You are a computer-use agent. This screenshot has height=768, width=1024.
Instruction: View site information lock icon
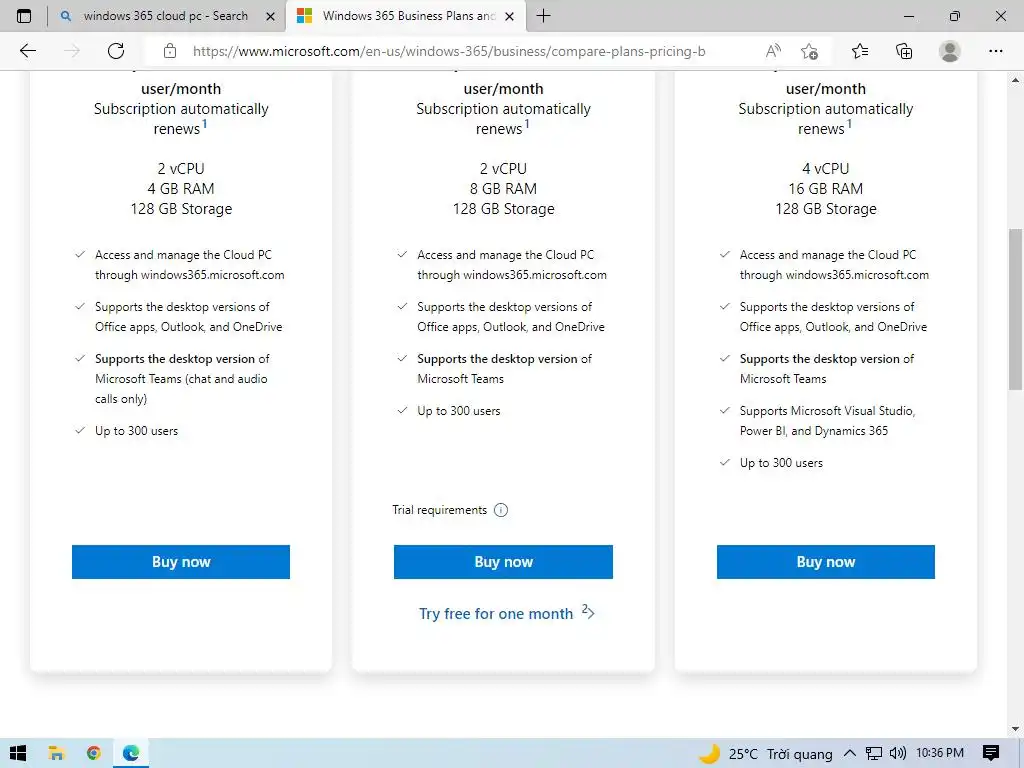[170, 51]
